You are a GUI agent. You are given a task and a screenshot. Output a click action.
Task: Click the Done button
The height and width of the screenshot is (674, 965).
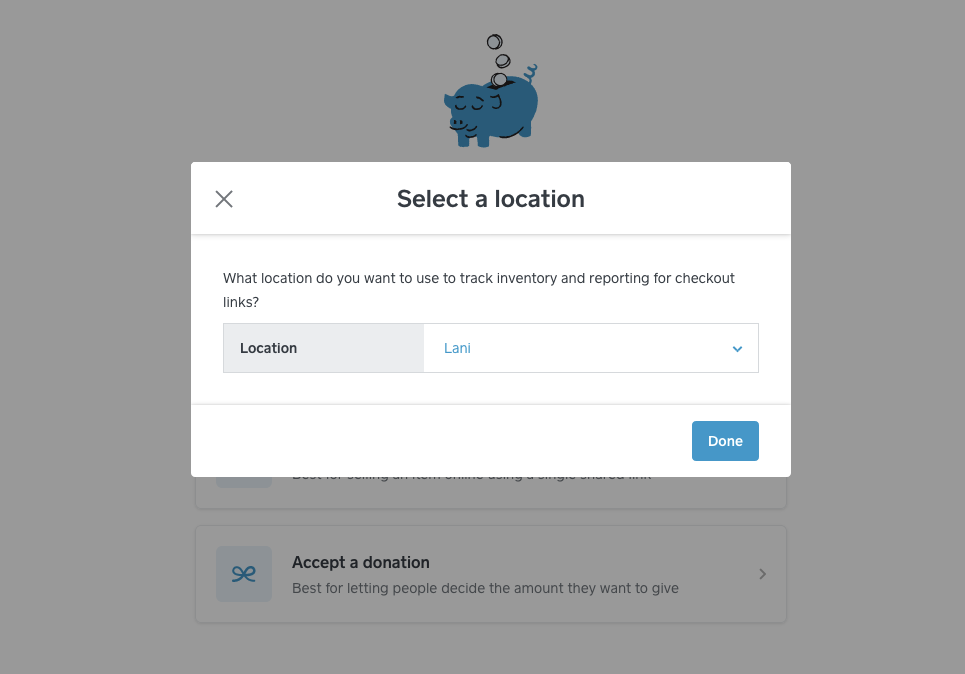[x=725, y=440]
